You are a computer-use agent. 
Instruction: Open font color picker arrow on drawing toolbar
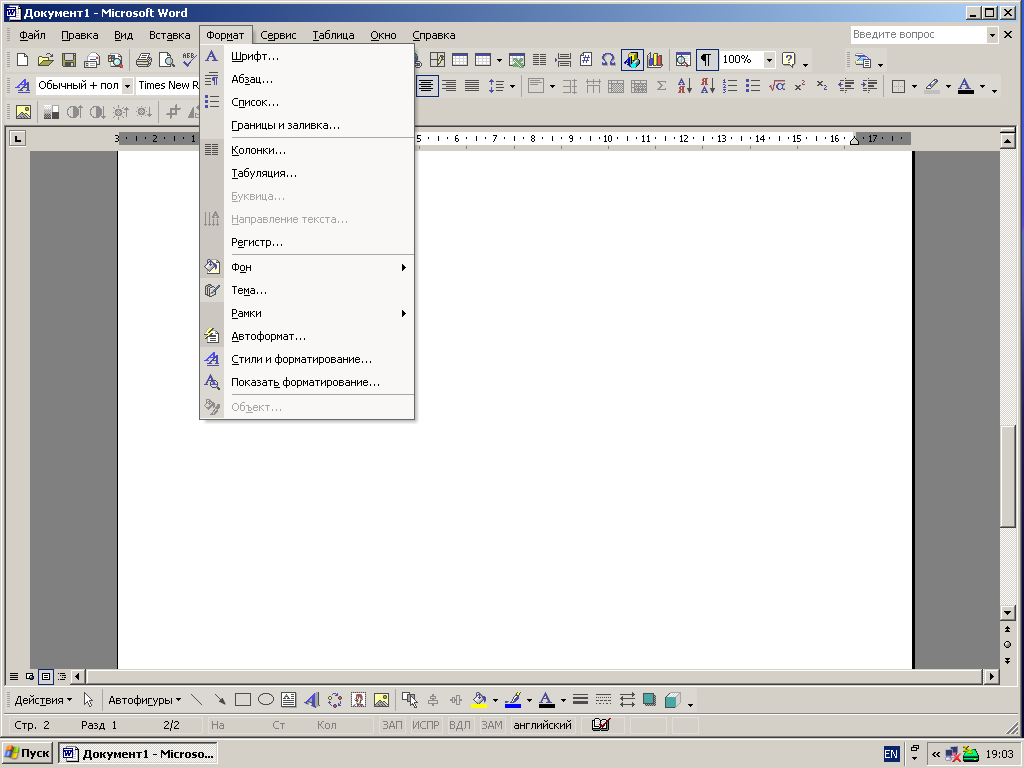pos(563,700)
